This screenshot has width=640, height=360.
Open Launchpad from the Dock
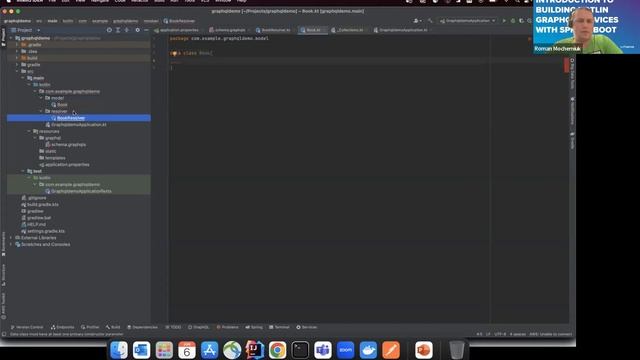click(x=164, y=350)
